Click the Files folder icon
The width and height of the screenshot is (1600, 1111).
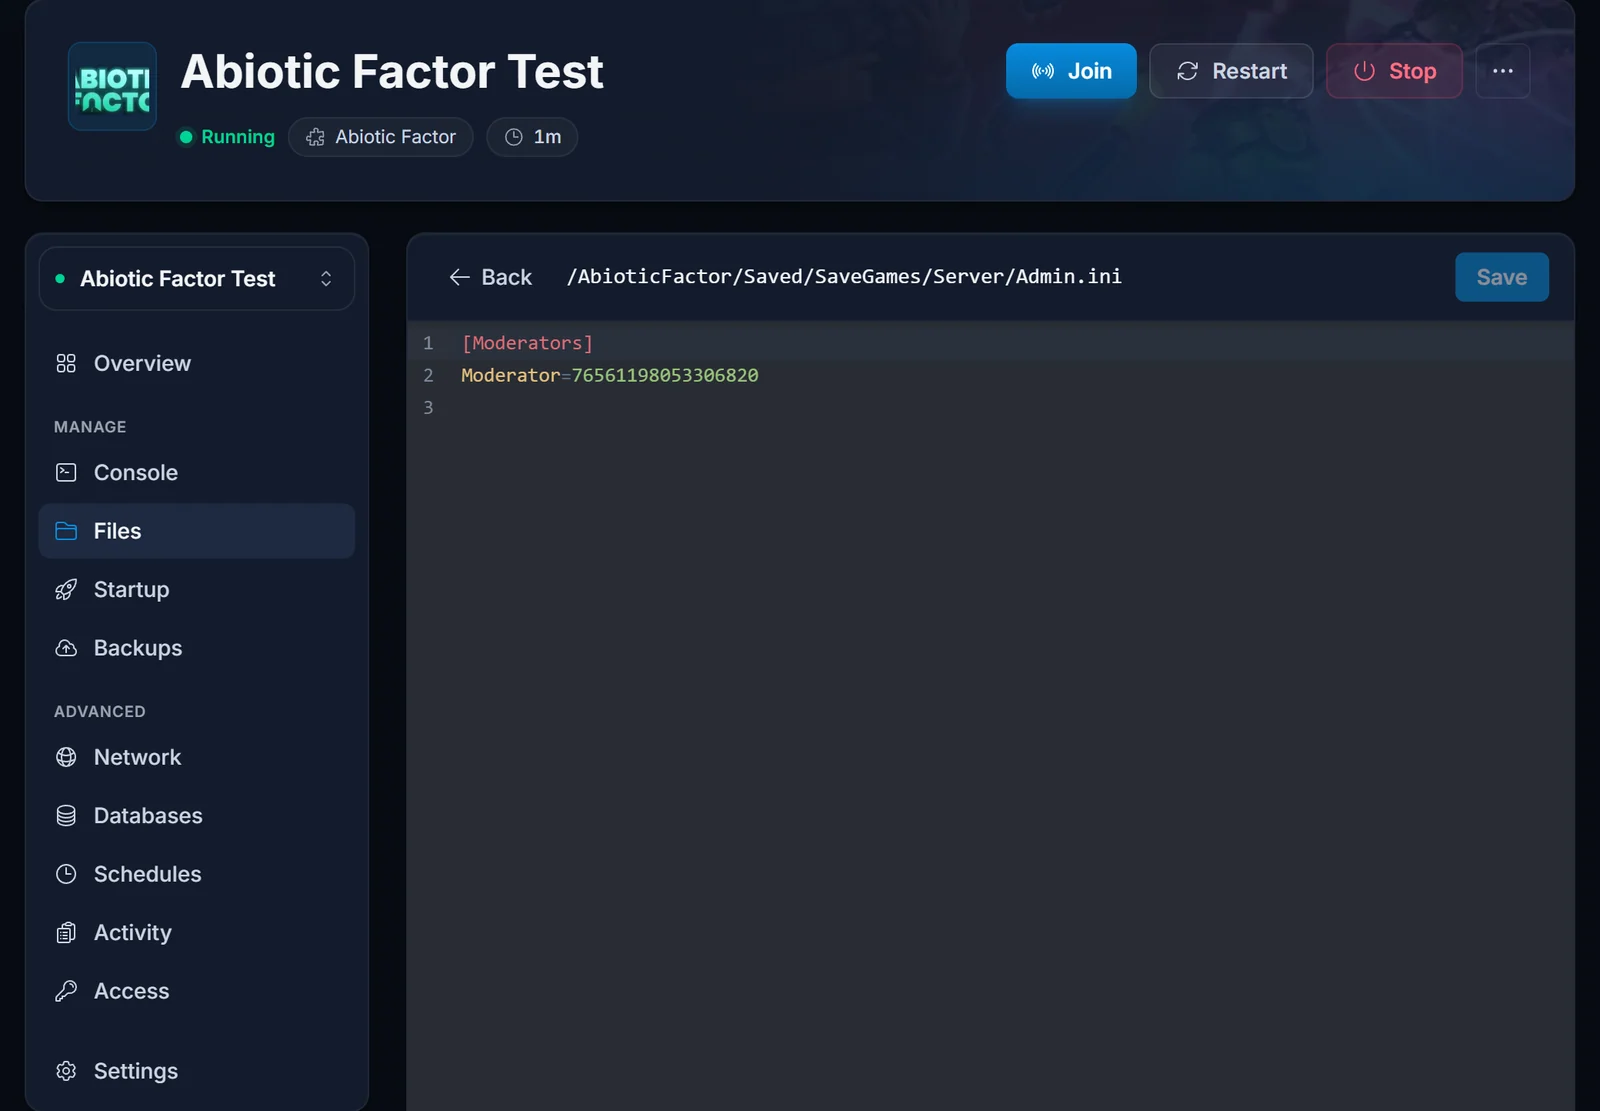click(66, 531)
